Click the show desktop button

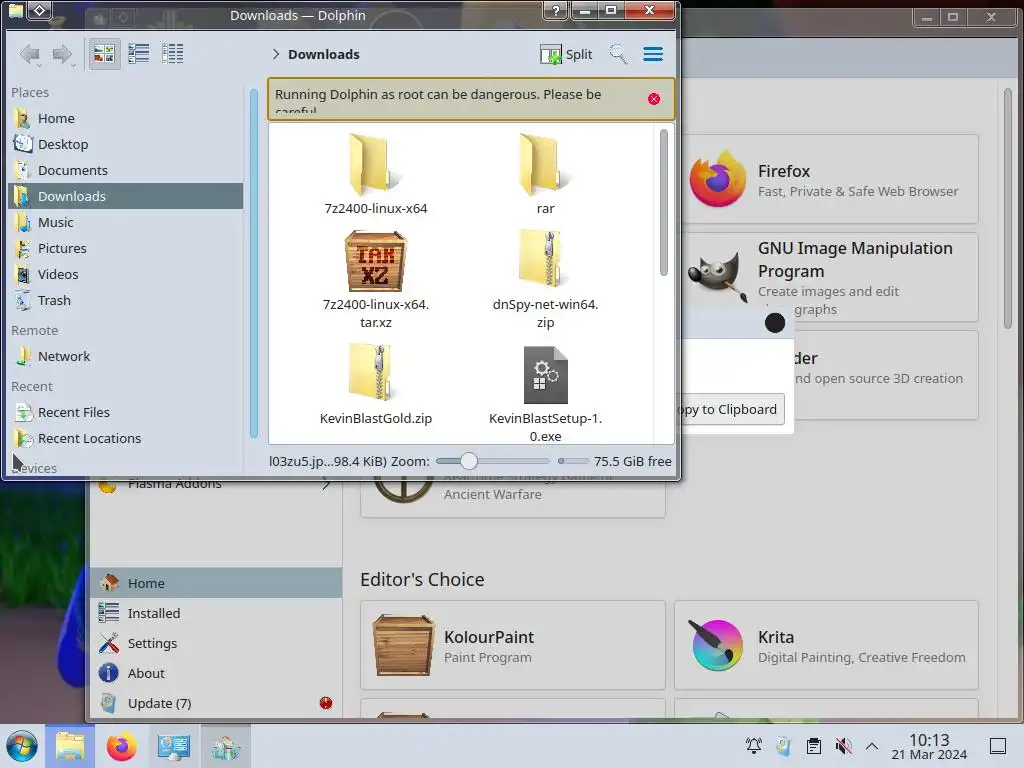point(998,746)
